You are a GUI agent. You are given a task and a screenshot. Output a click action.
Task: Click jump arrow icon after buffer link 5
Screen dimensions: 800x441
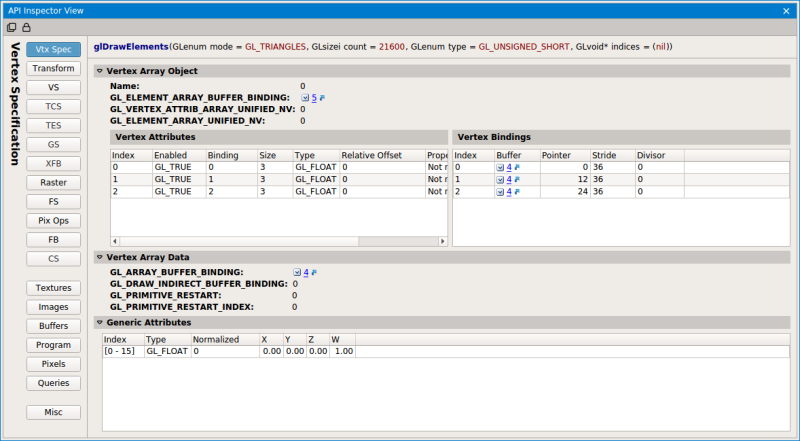pyautogui.click(x=322, y=98)
